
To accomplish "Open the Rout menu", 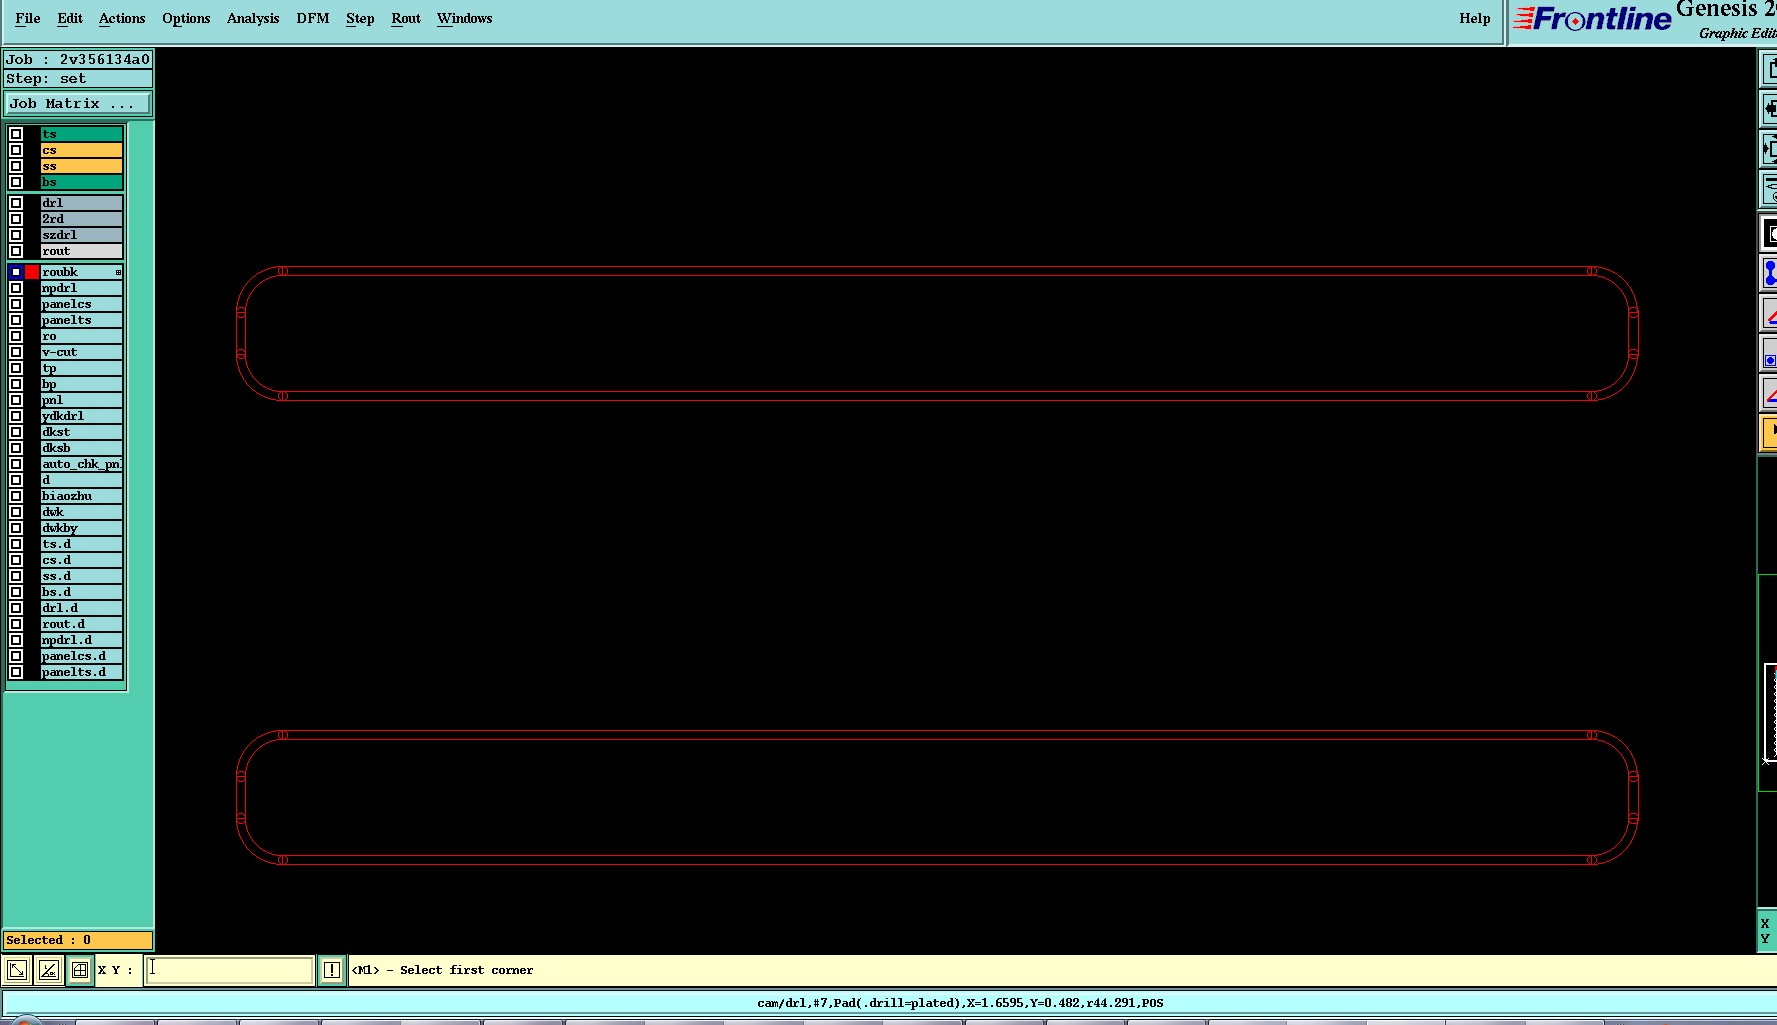I will tap(406, 18).
